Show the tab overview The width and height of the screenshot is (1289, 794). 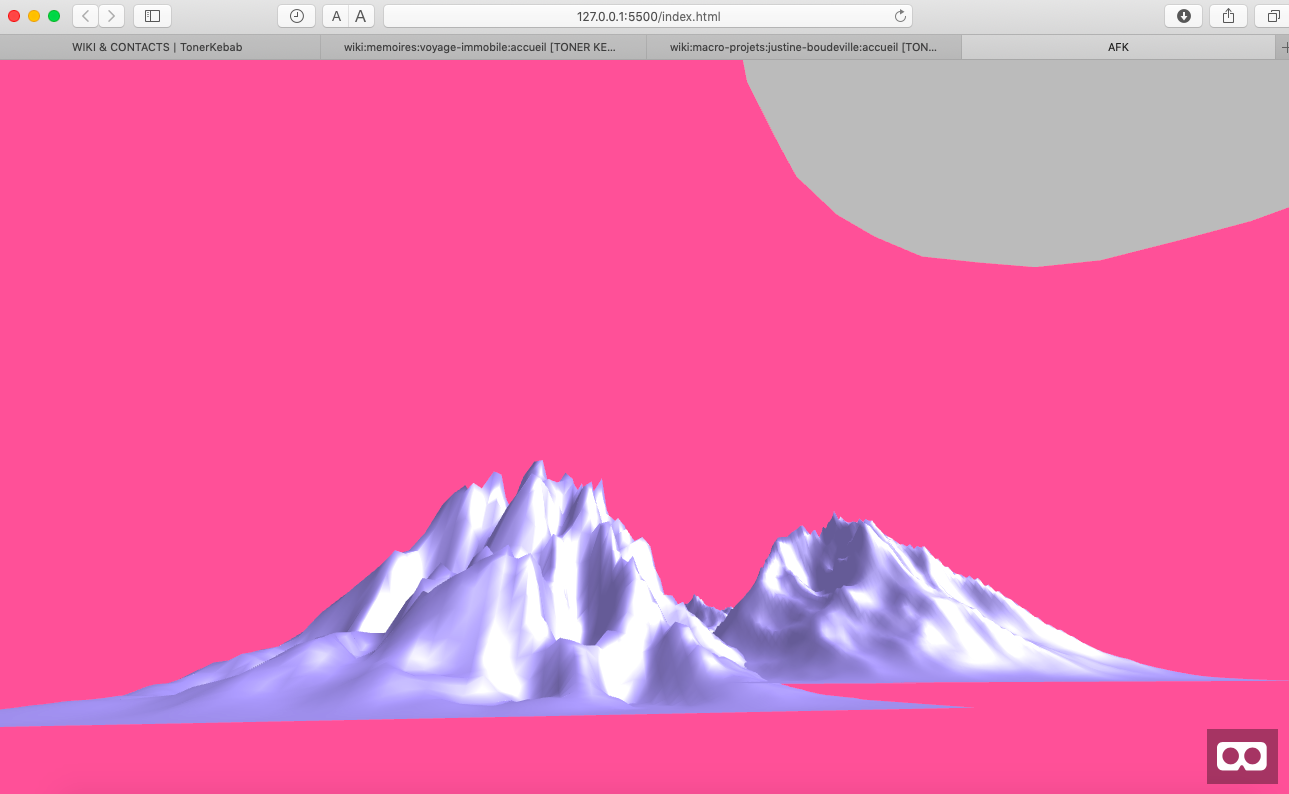1273,16
